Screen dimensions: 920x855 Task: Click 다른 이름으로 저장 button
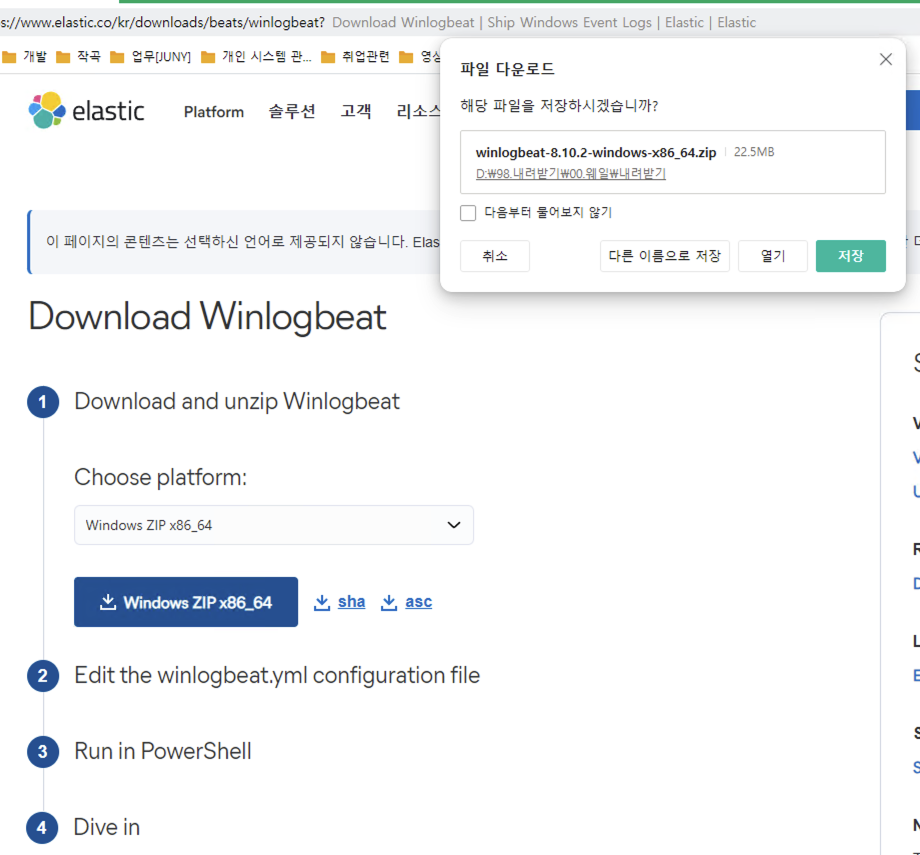(x=664, y=256)
